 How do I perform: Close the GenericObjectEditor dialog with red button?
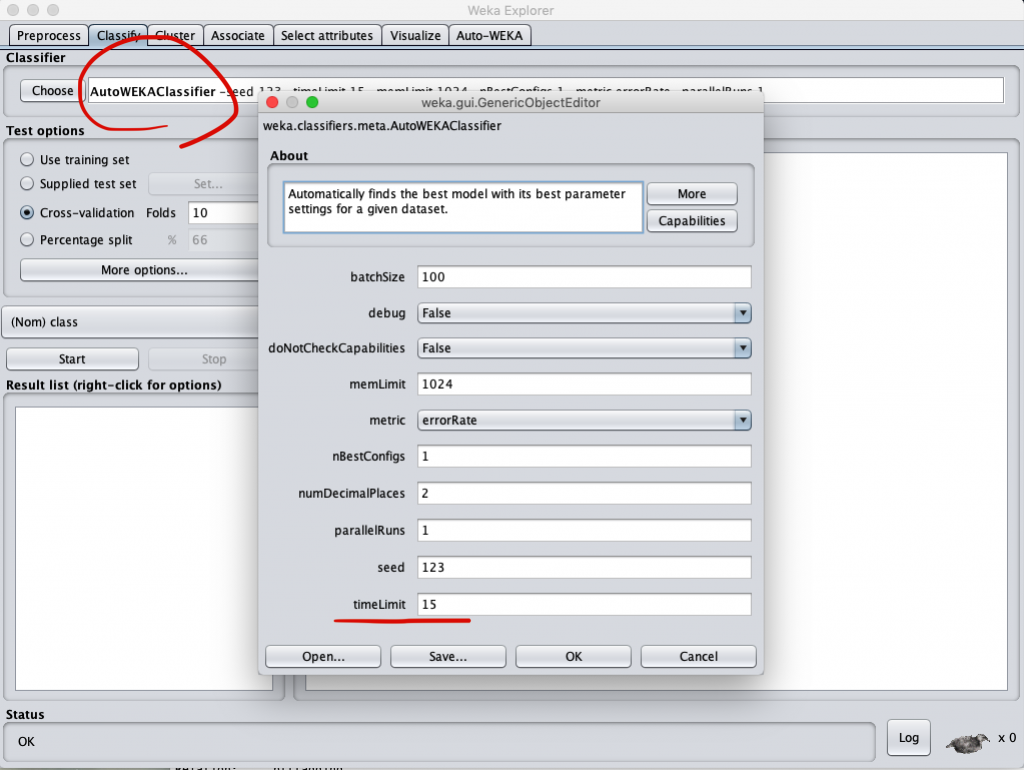(272, 102)
